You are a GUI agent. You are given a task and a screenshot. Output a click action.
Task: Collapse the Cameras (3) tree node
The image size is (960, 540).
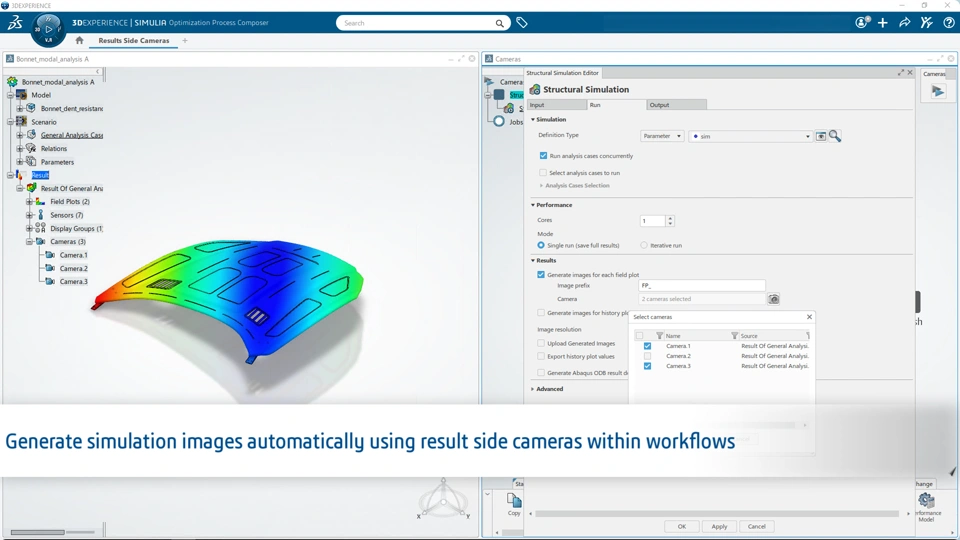(x=29, y=242)
